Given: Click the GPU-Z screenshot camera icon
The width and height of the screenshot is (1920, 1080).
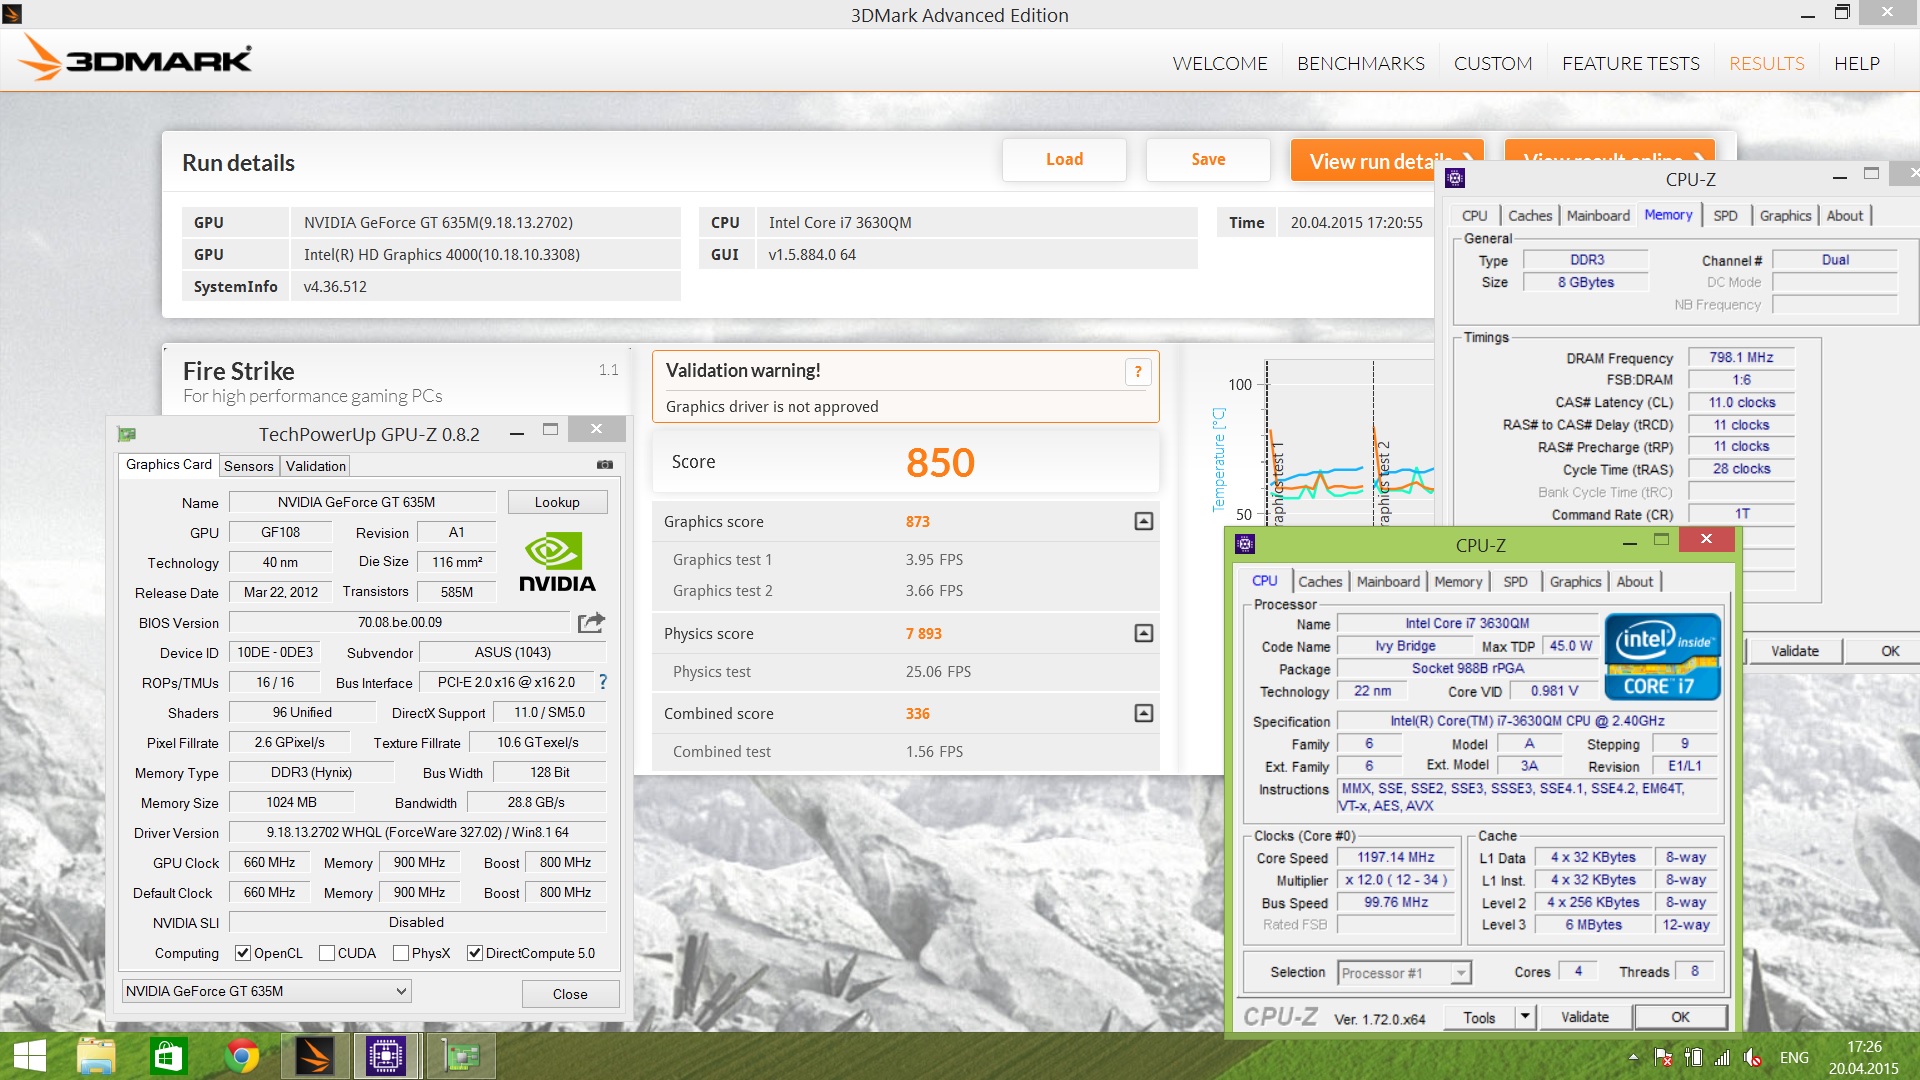Looking at the screenshot, I should tap(605, 465).
